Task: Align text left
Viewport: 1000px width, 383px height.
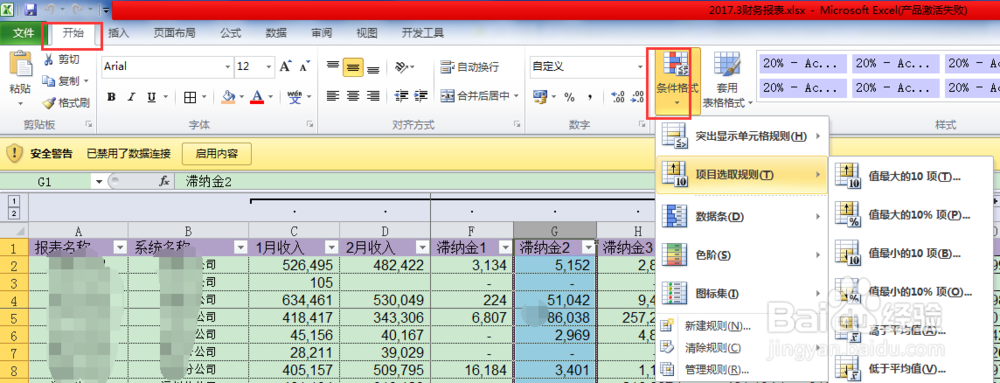Action: 332,96
